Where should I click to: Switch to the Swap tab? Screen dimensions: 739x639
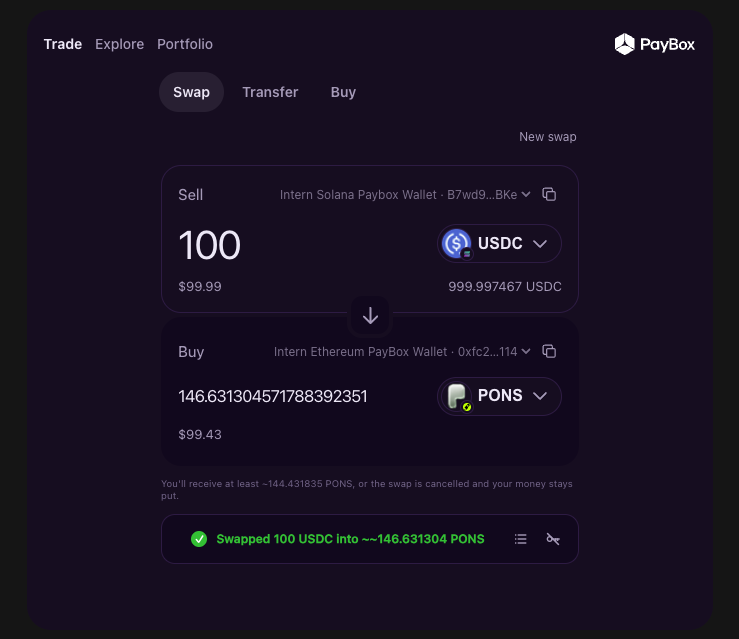pyautogui.click(x=191, y=92)
